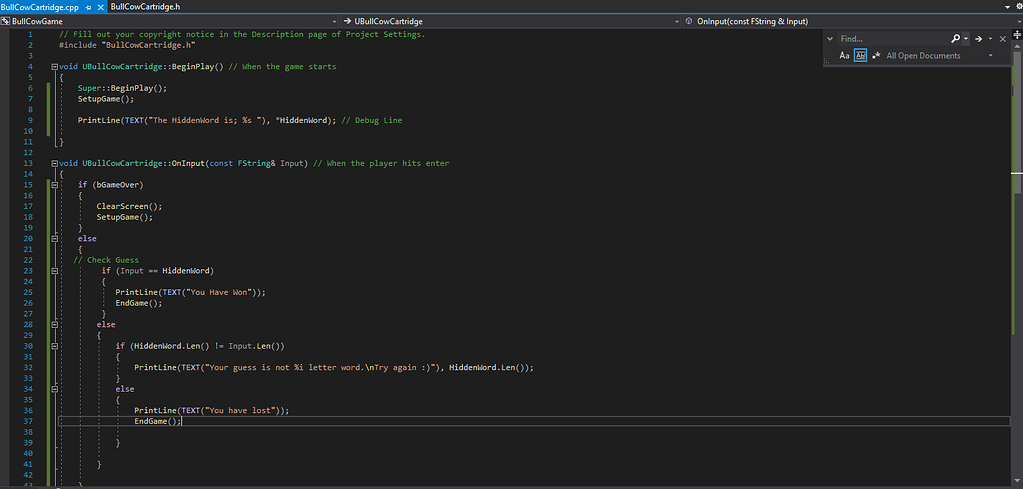Close the BullCowCartridge.cpp tab

point(100,7)
